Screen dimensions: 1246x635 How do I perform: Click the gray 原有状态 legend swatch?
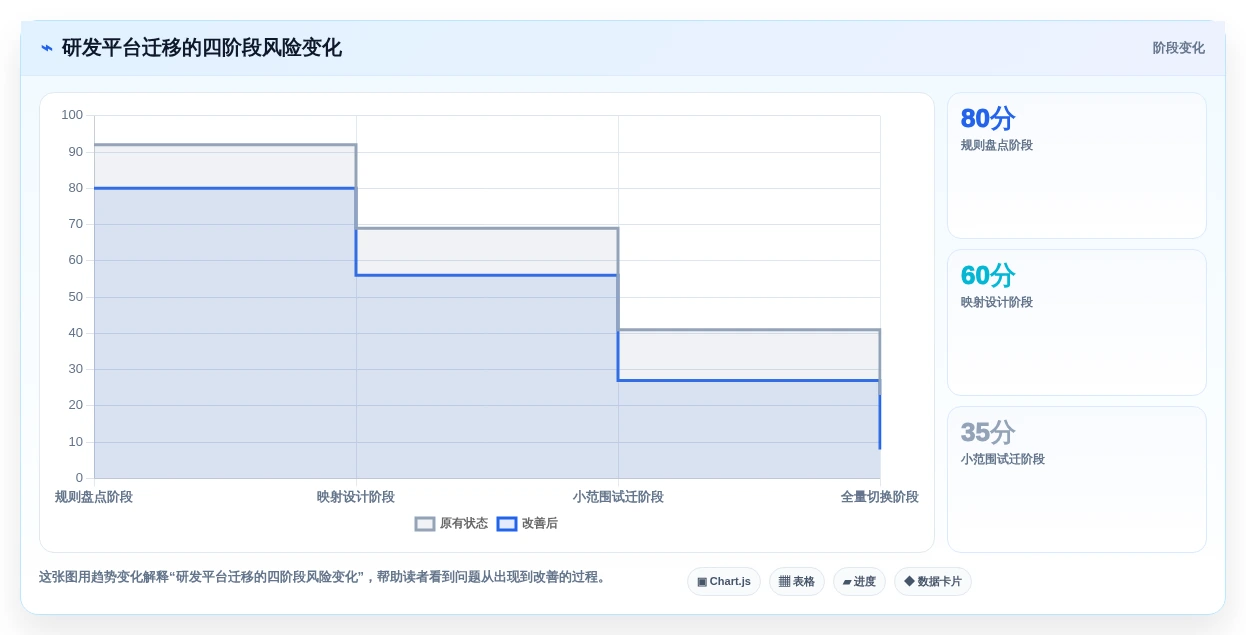click(425, 523)
